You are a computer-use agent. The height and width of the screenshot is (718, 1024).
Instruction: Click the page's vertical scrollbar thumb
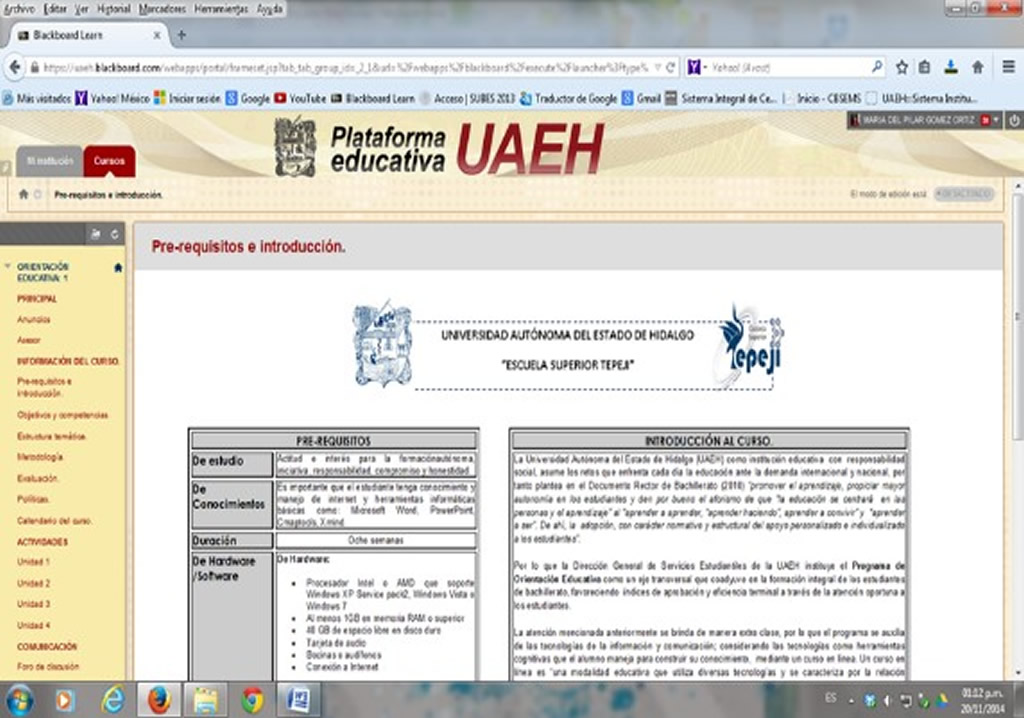[1017, 316]
